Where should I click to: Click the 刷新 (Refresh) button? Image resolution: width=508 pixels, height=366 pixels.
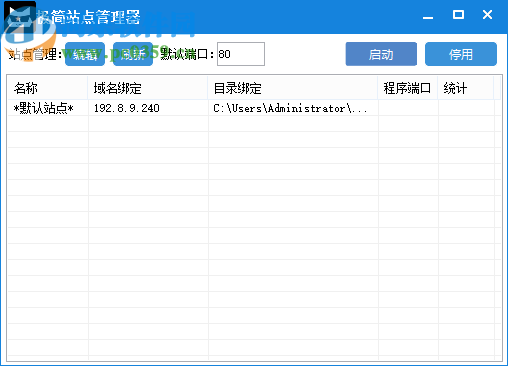(133, 54)
